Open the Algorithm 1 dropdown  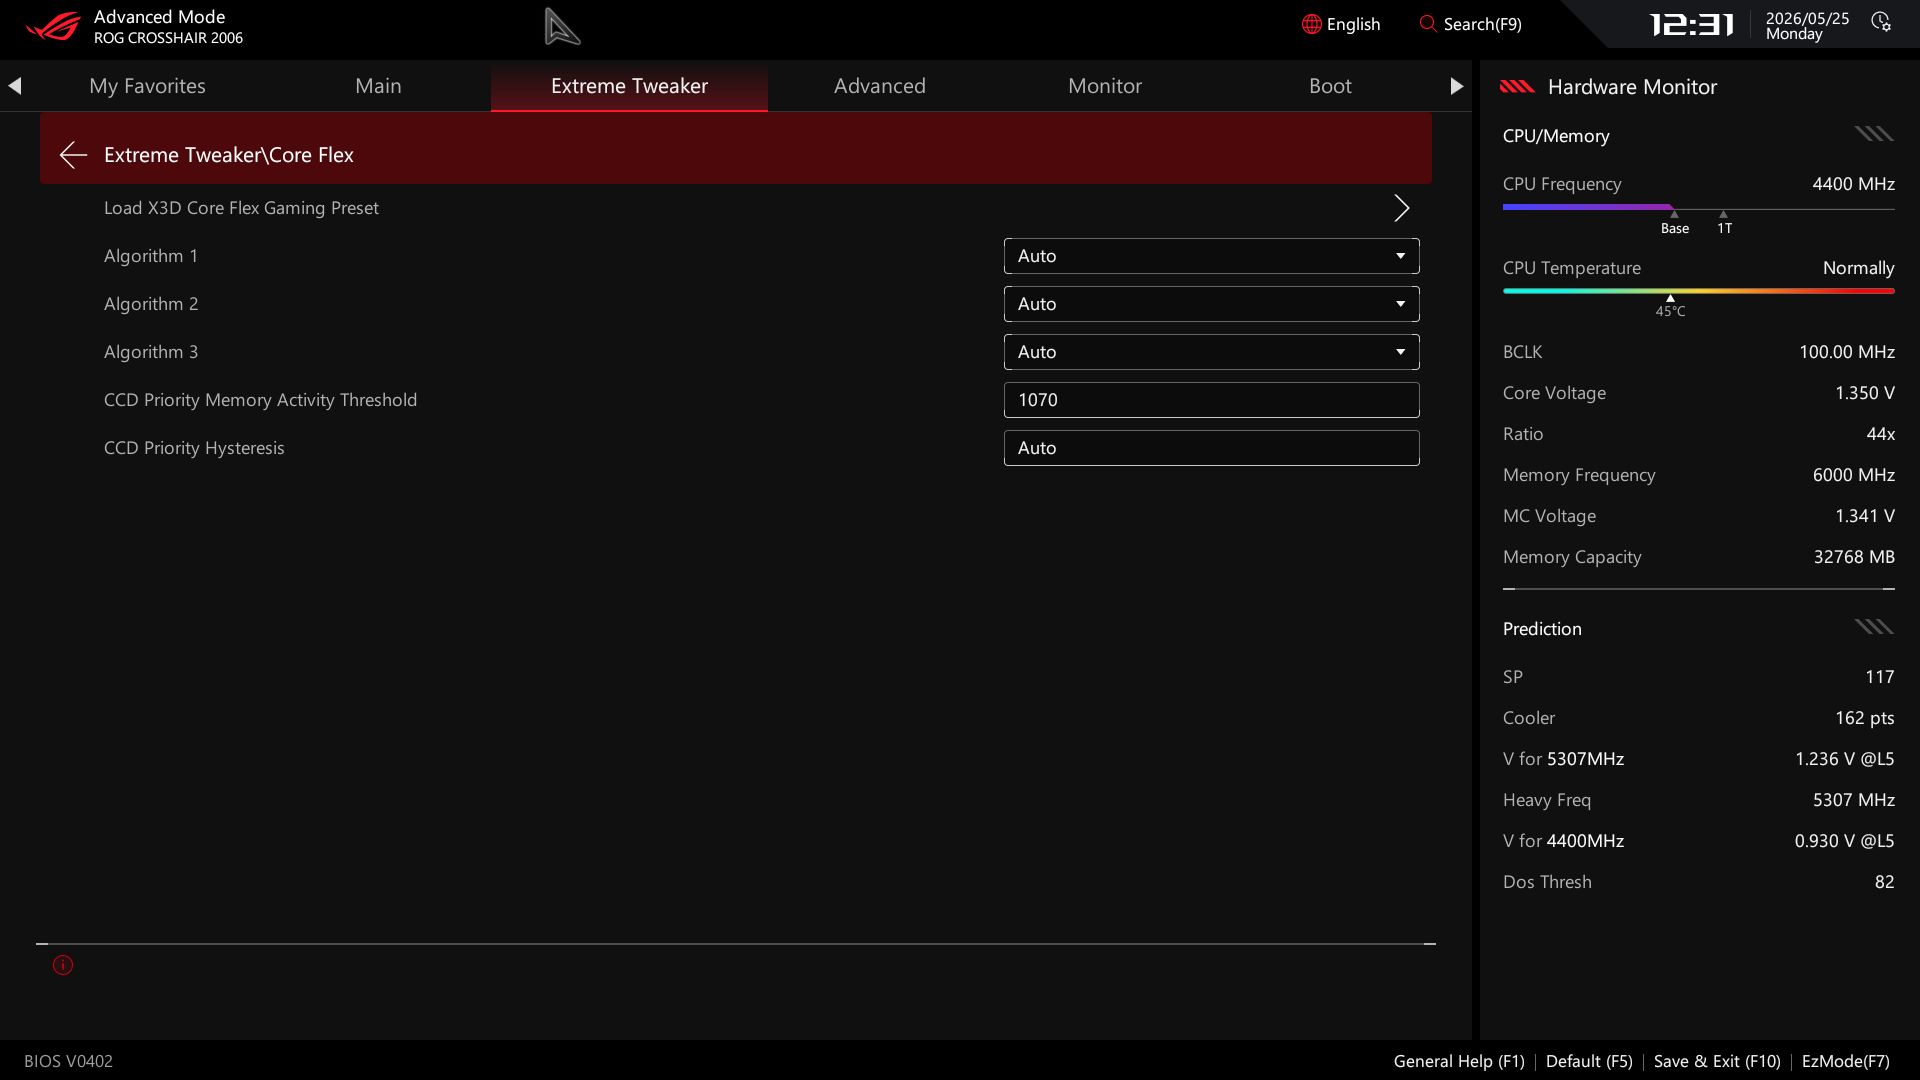pos(1211,256)
